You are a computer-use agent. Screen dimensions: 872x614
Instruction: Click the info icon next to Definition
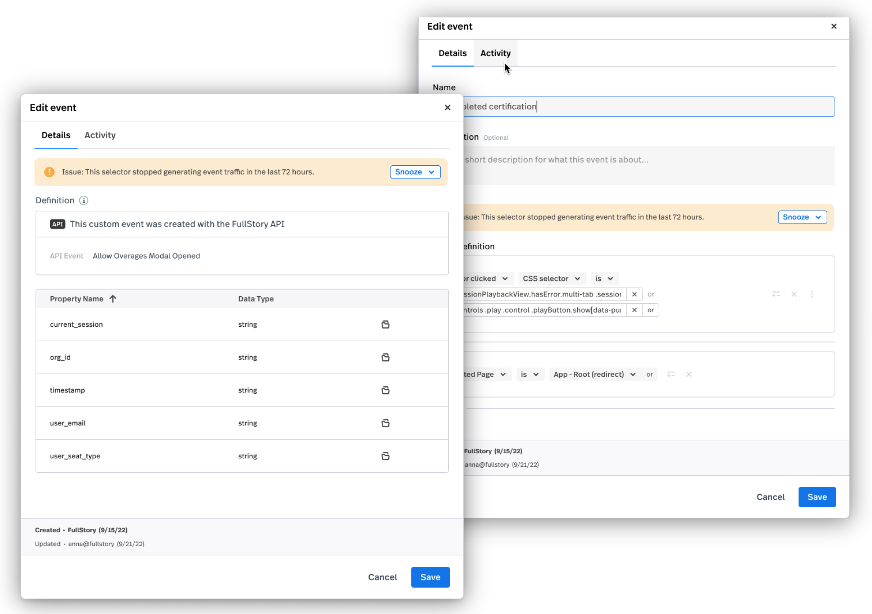84,201
